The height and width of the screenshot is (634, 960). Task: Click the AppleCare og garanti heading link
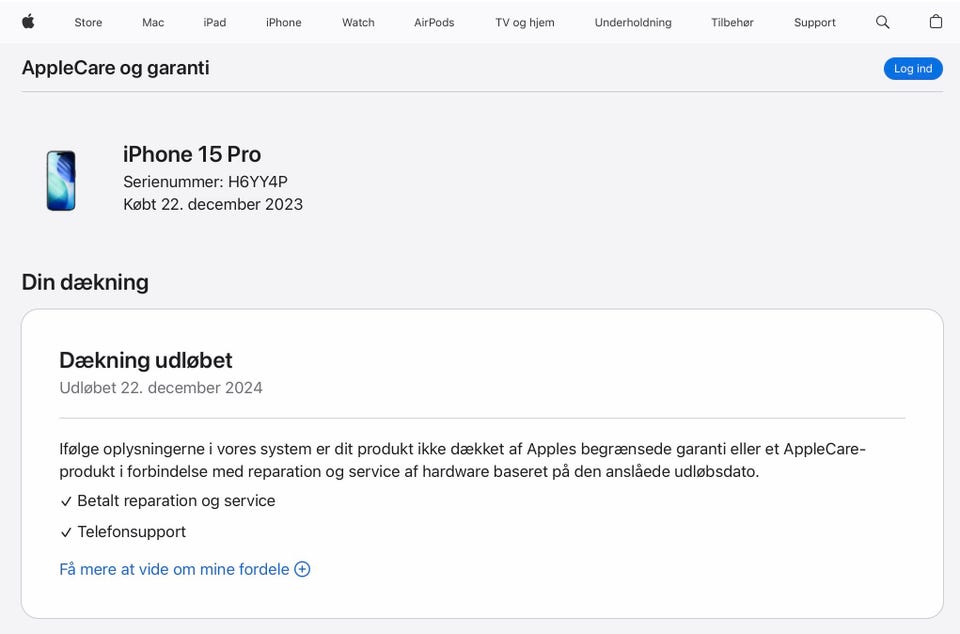[x=115, y=68]
